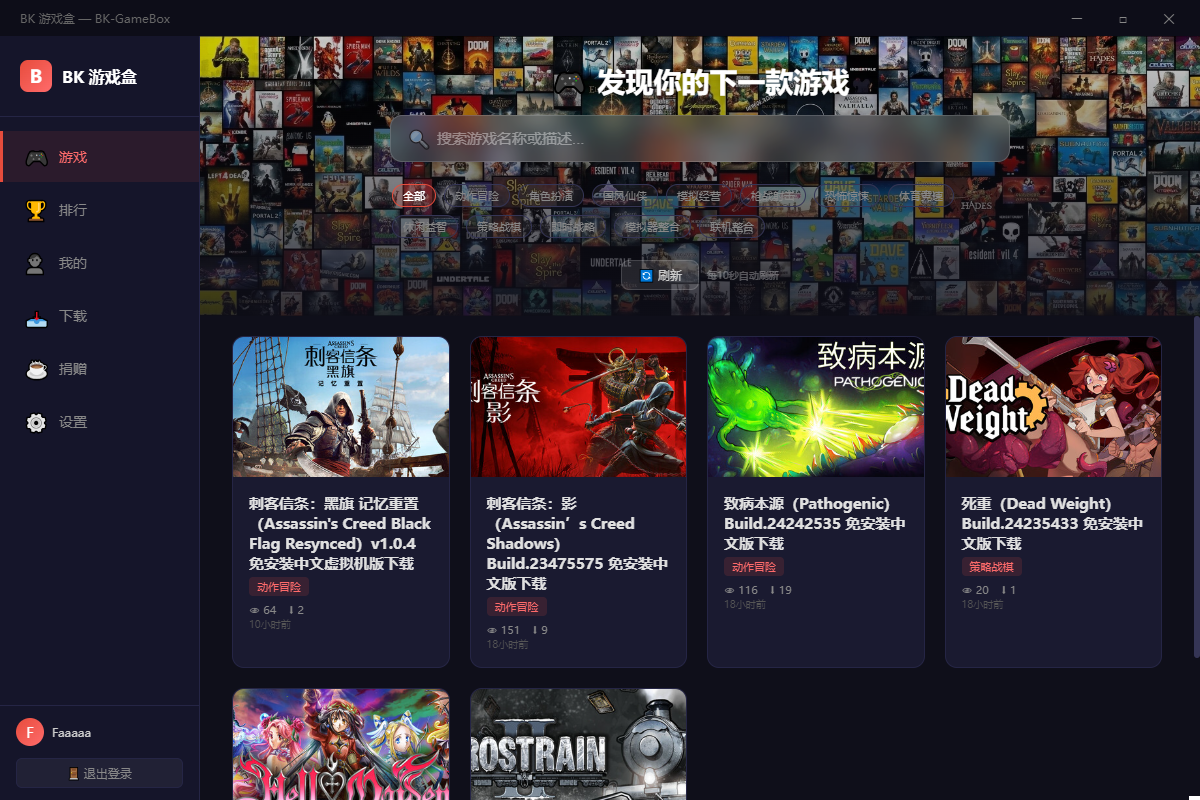Image resolution: width=1200 pixels, height=800 pixels.
Task: Filter by 恐怖惊悚 category chip
Action: (x=845, y=196)
